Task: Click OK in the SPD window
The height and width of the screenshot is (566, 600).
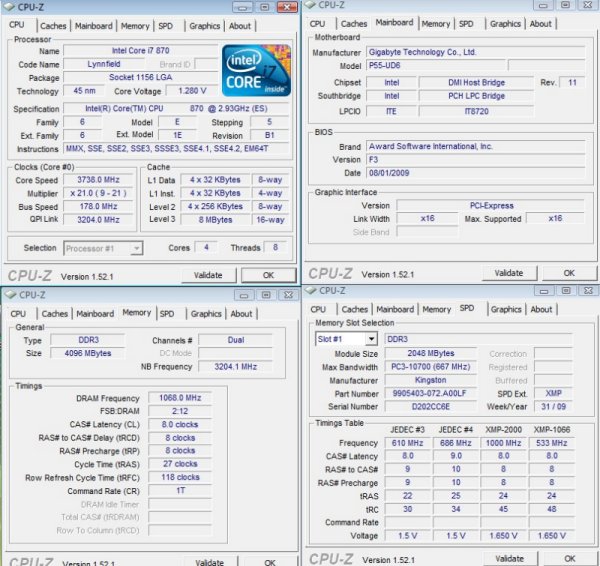Action: 570,559
